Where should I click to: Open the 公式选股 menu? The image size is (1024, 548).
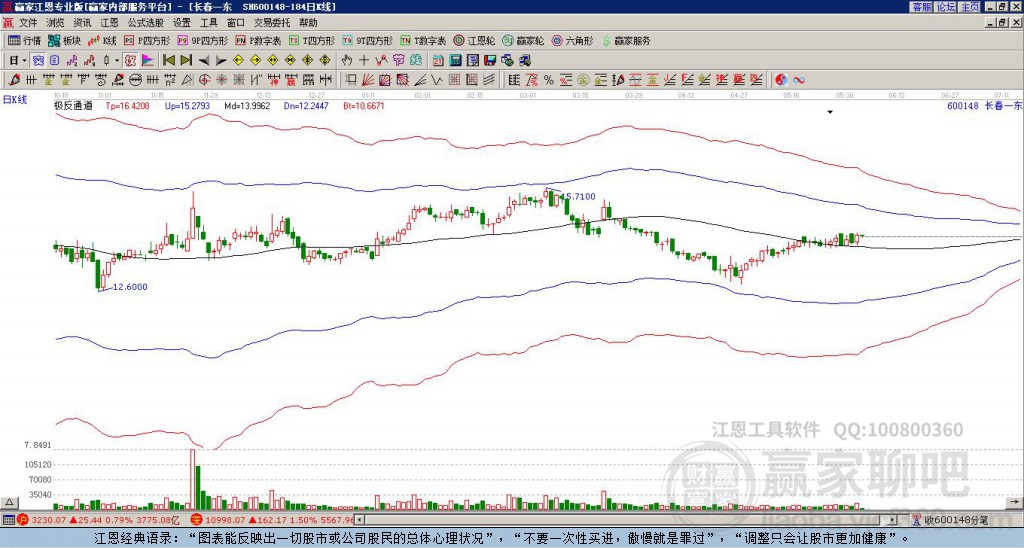146,23
